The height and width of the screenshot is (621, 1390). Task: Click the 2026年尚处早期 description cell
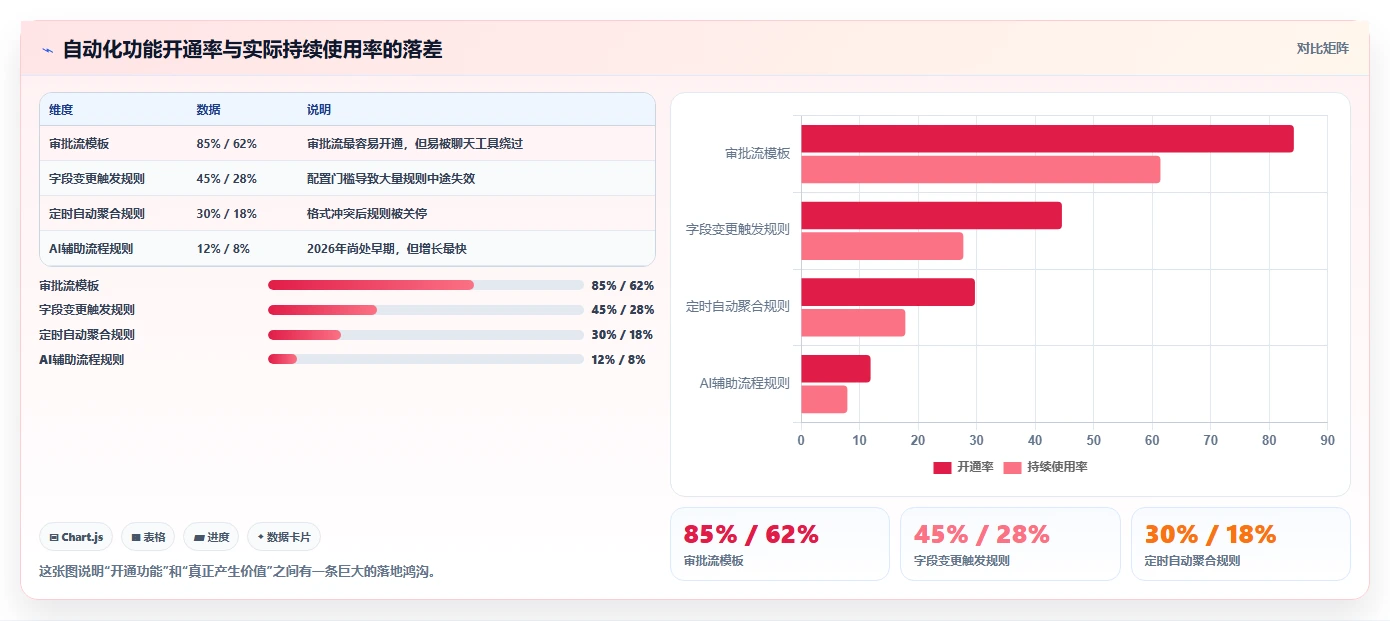coord(387,249)
